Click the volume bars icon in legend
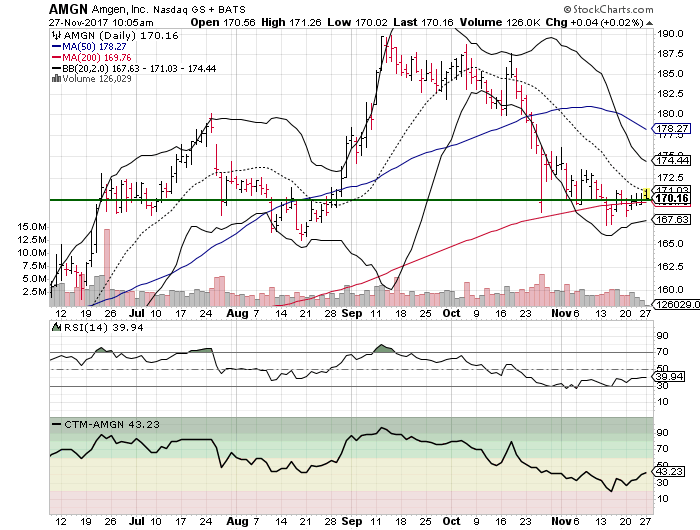Image resolution: width=700 pixels, height=530 pixels. coord(56,79)
